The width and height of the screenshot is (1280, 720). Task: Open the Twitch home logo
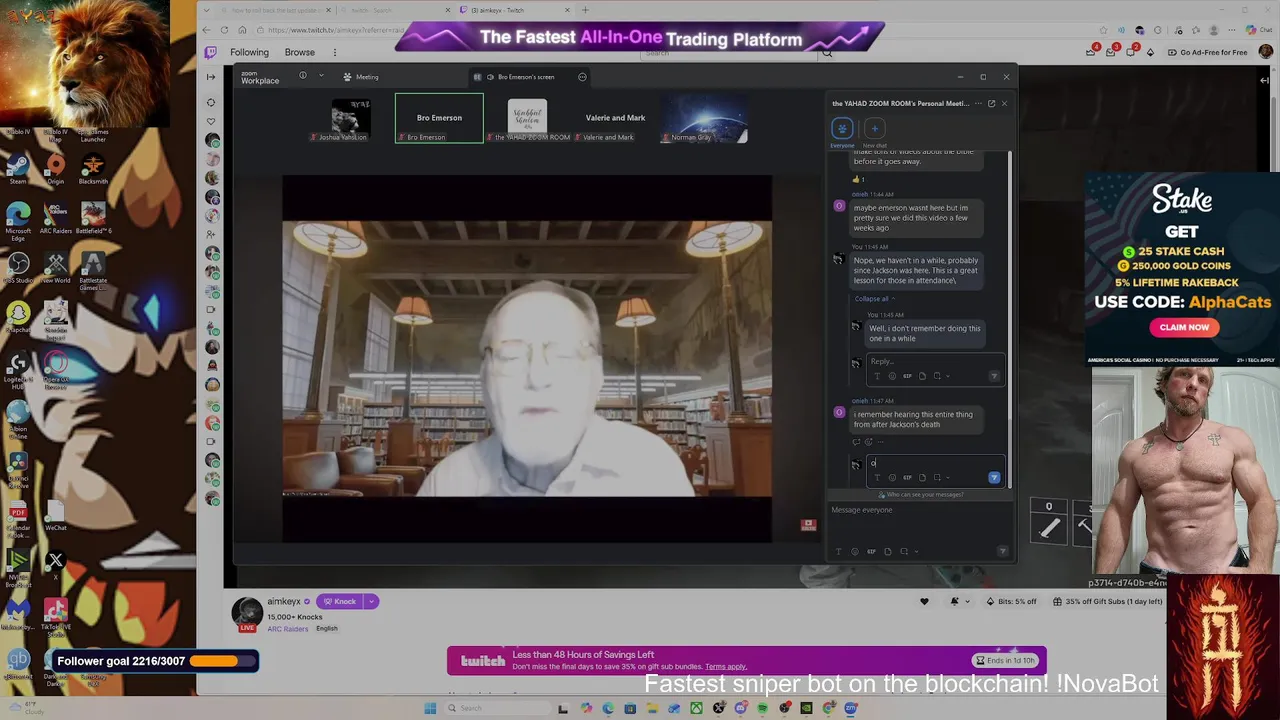[x=210, y=52]
